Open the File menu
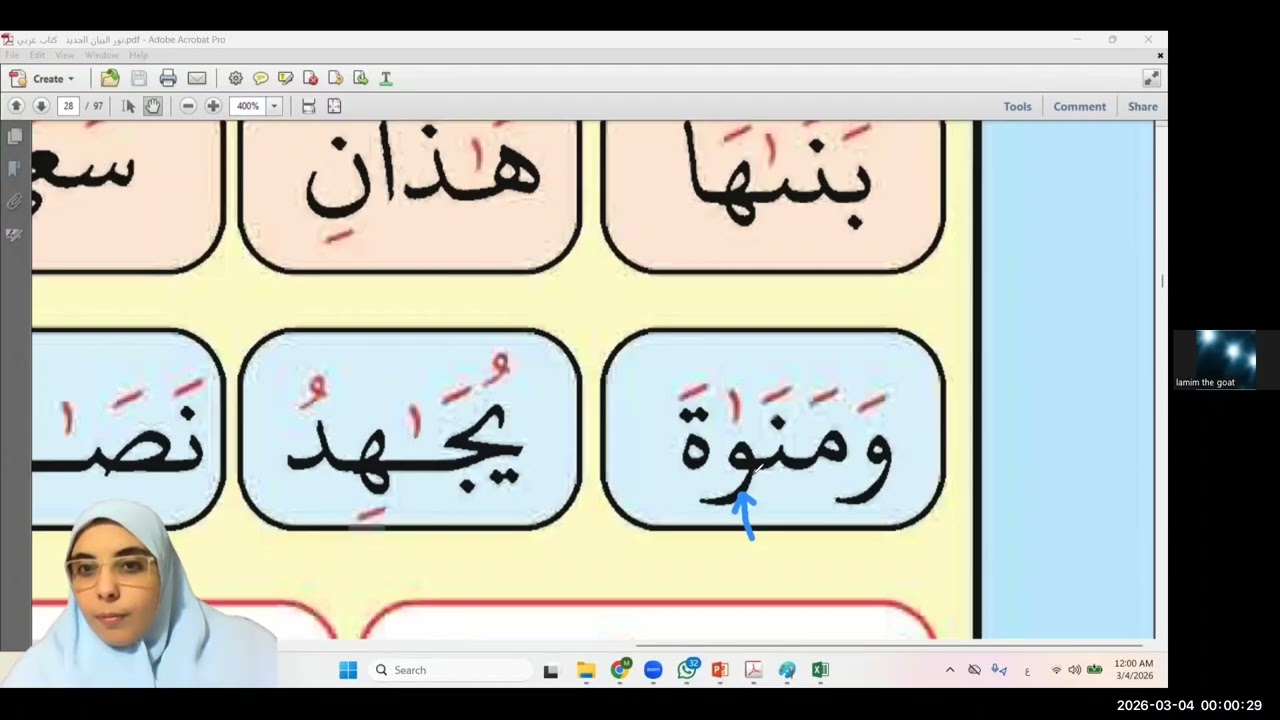Image resolution: width=1280 pixels, height=720 pixels. [12, 55]
